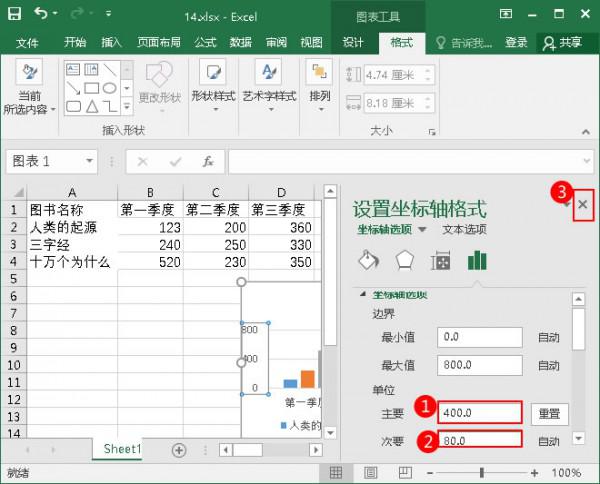Viewport: 600px width, 484px height.
Task: Expand the formula bar chevron
Action: click(587, 161)
